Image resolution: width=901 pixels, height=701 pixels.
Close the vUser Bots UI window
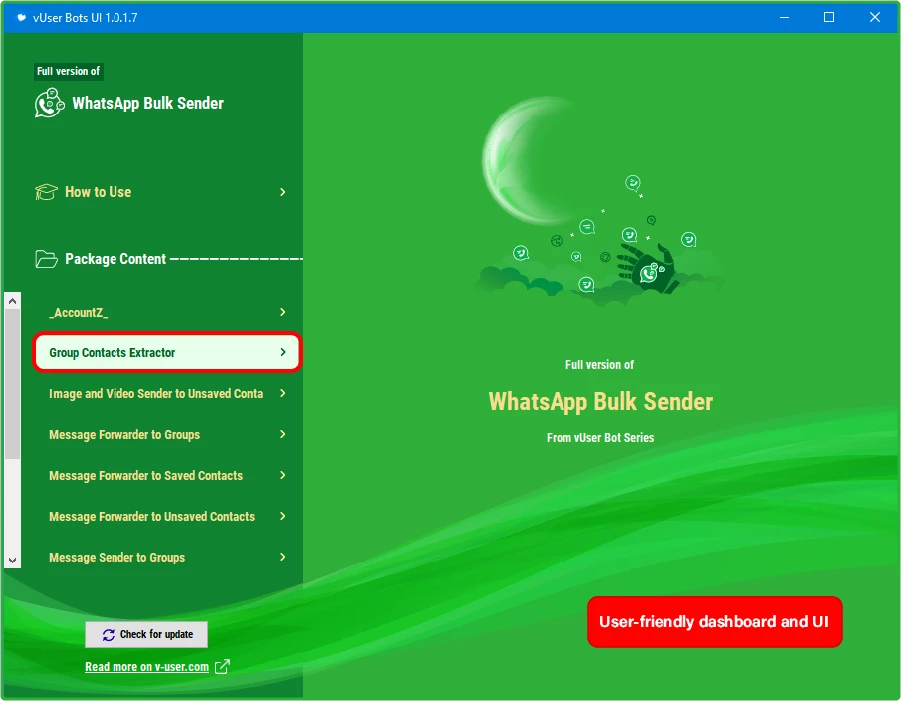(875, 17)
